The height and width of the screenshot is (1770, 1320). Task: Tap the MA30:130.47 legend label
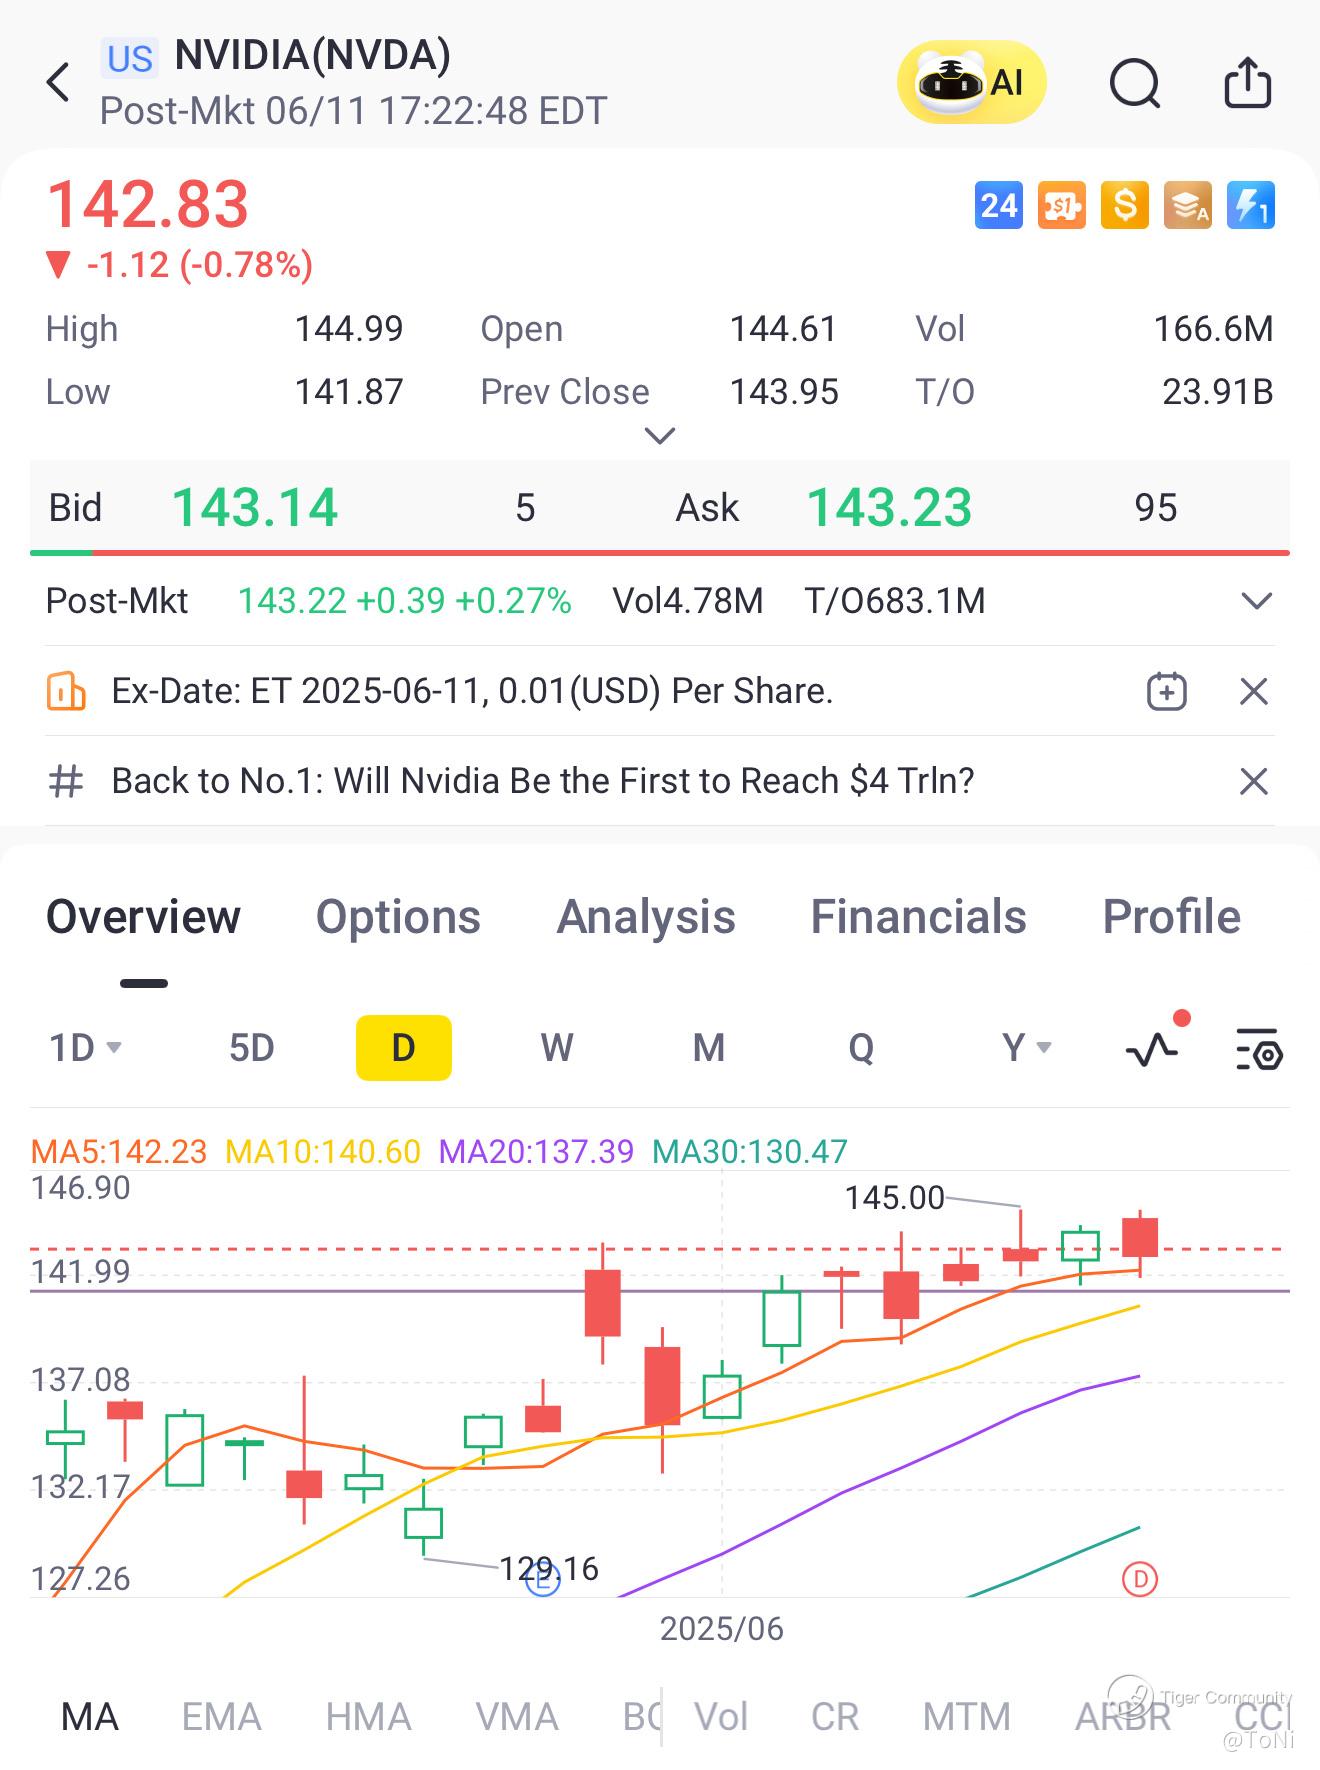(750, 1152)
